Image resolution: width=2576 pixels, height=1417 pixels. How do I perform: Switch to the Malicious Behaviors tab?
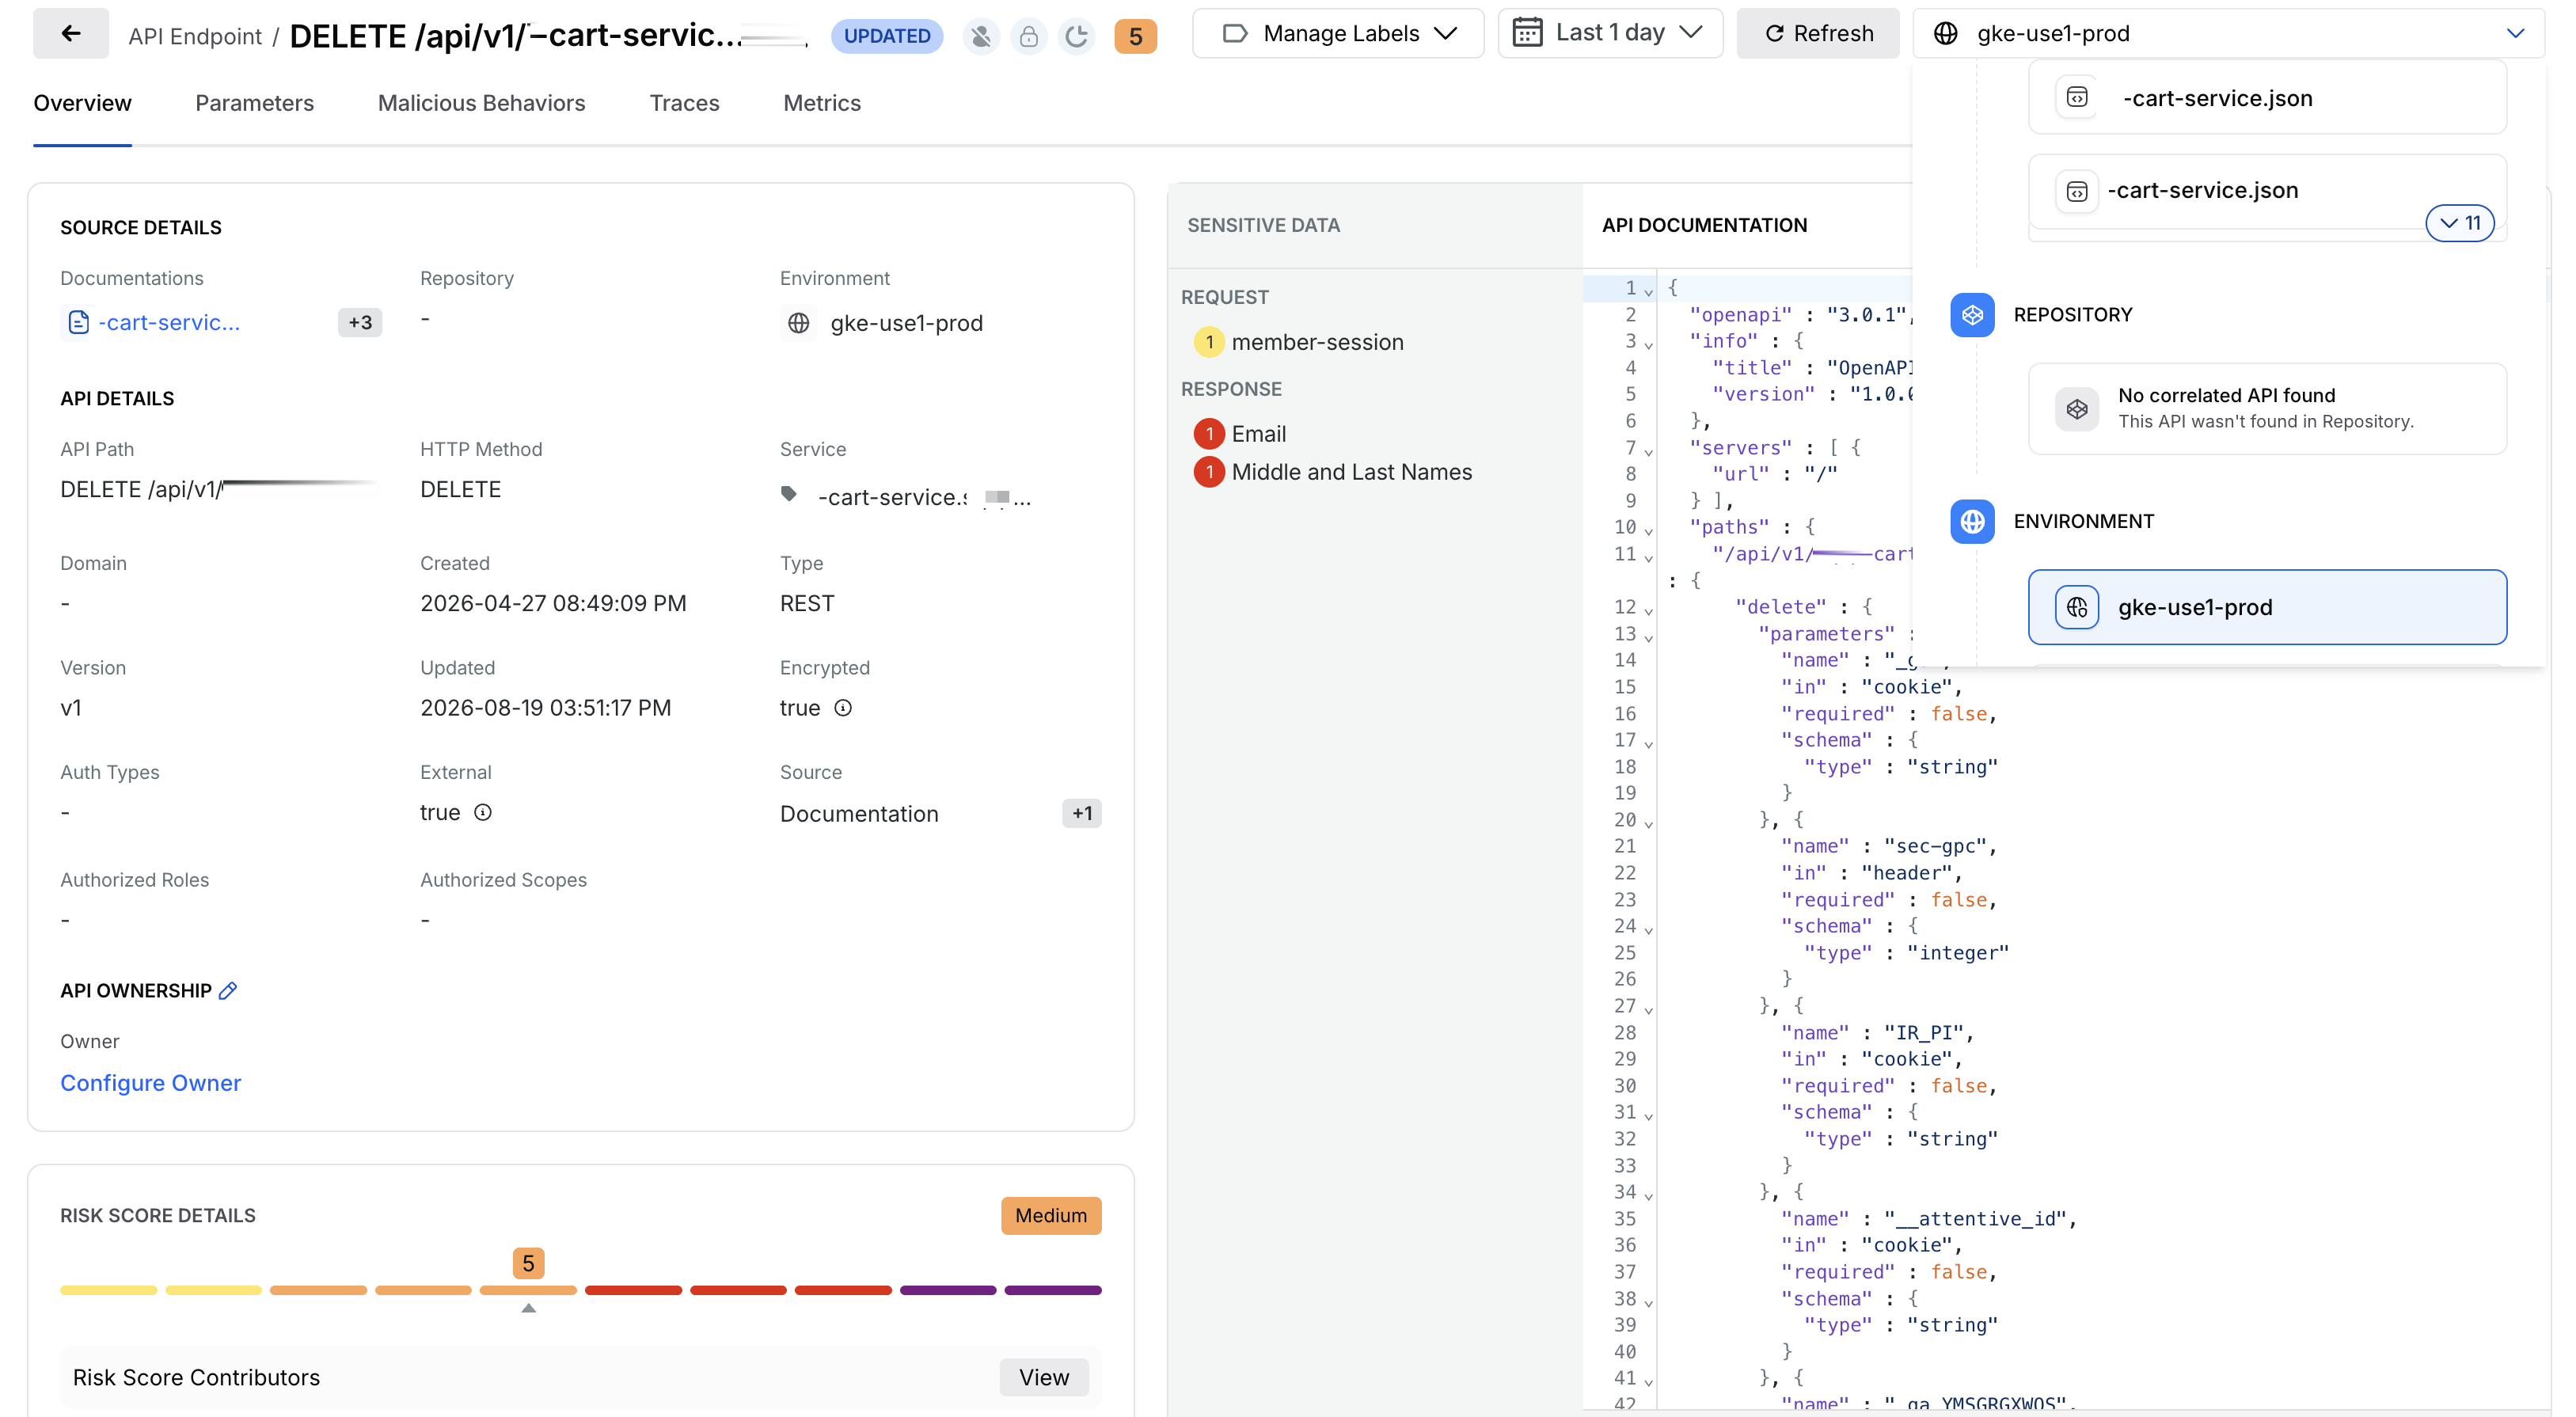click(x=481, y=103)
